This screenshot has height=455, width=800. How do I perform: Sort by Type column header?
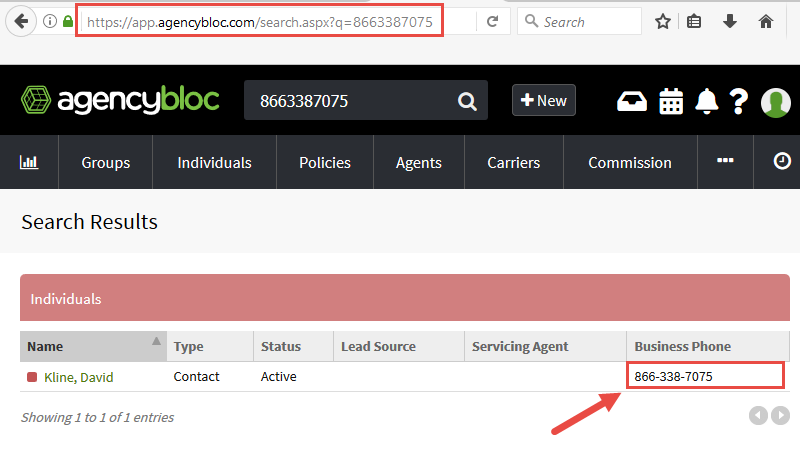click(x=210, y=346)
